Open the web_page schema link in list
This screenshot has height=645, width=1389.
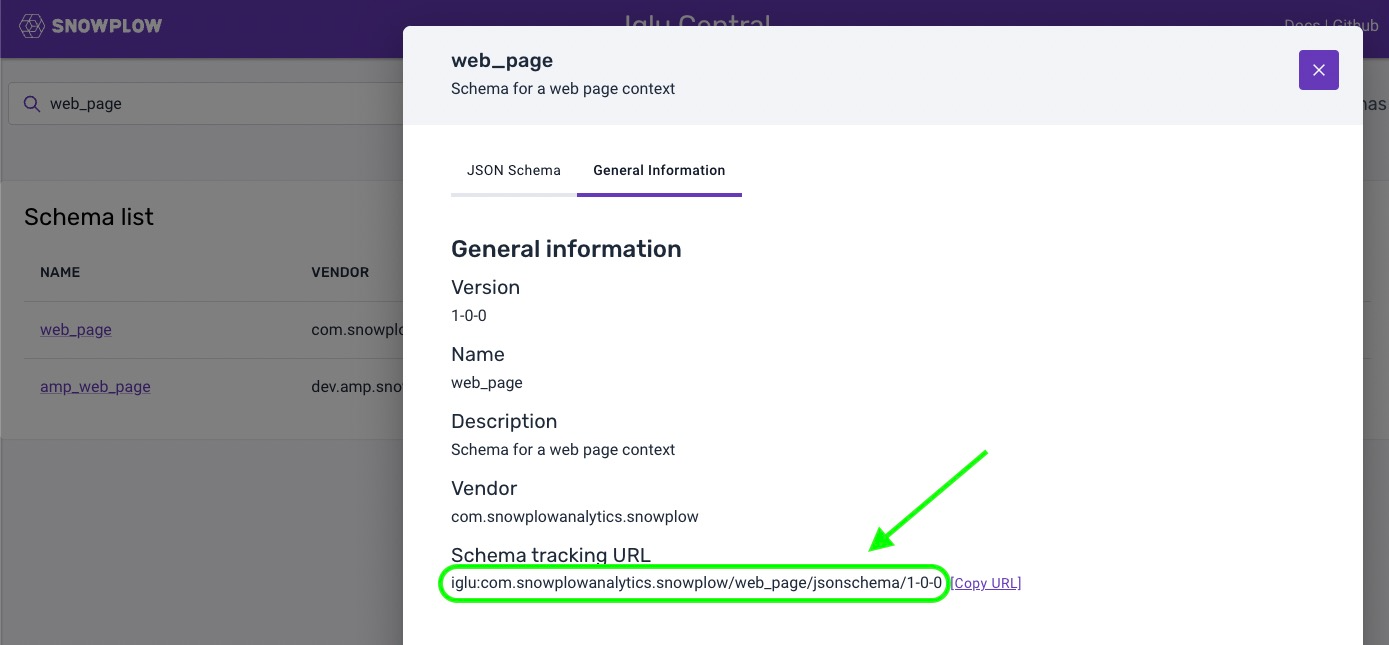point(76,329)
